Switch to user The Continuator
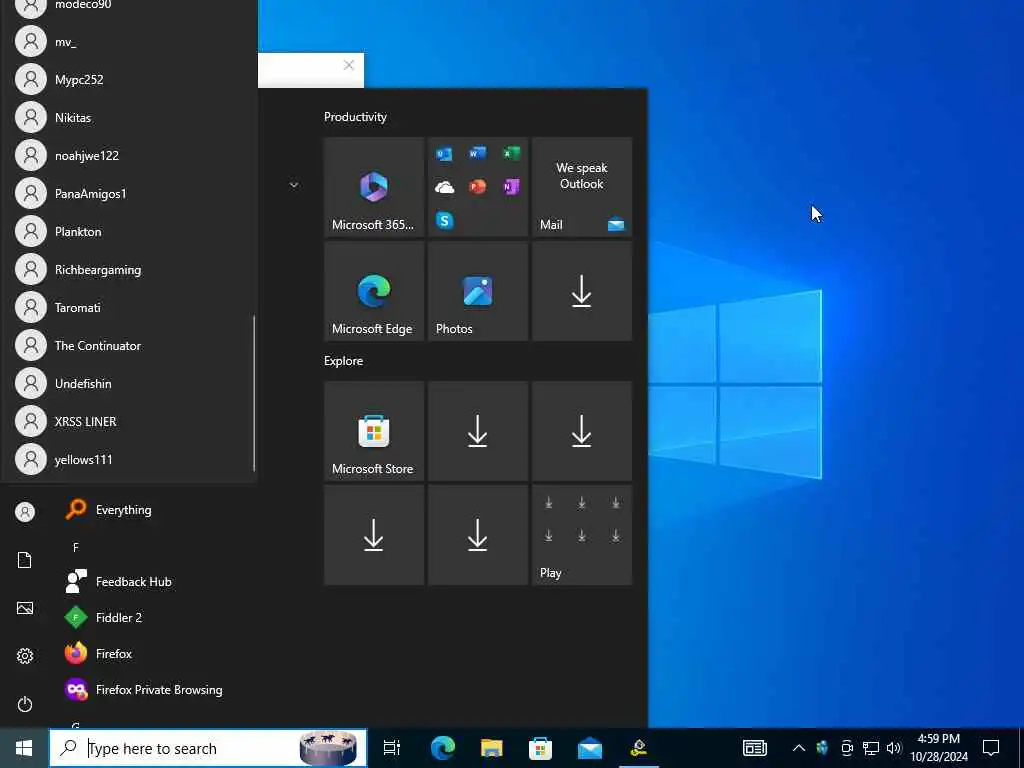 click(x=129, y=345)
